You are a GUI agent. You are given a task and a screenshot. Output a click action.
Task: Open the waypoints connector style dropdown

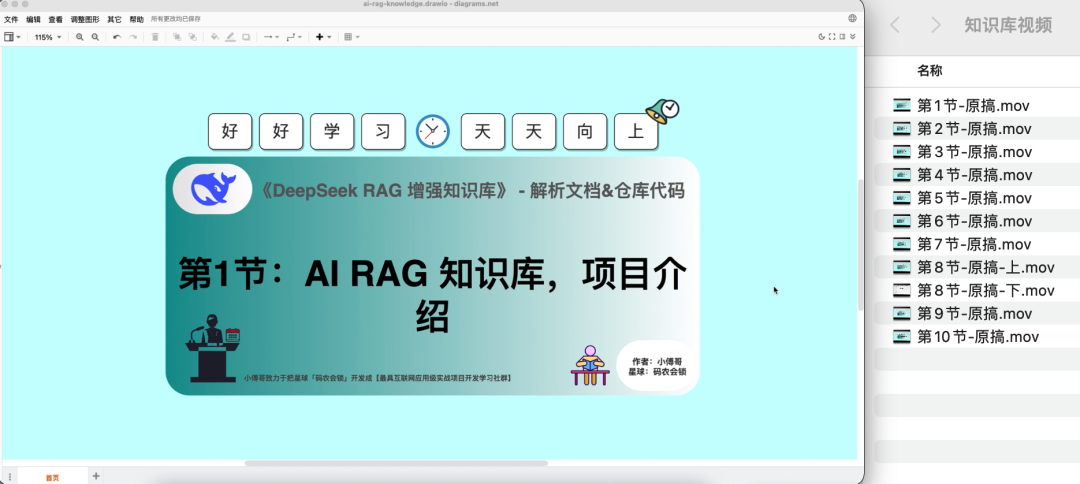click(293, 37)
